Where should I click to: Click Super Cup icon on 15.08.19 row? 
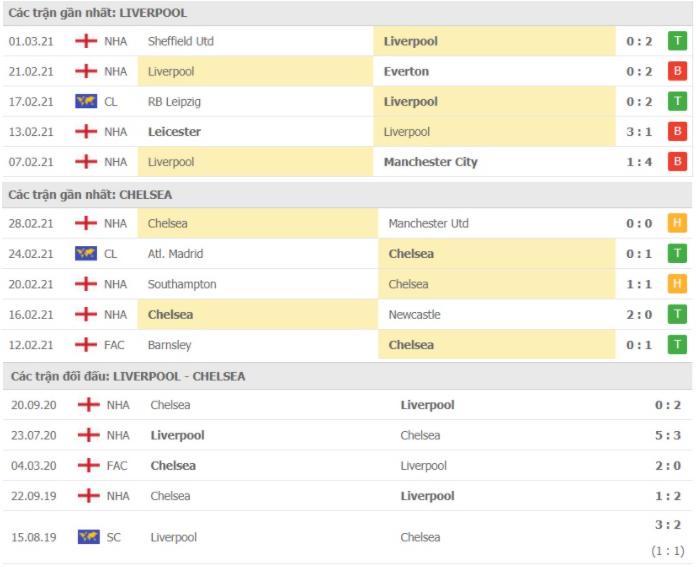click(x=88, y=537)
